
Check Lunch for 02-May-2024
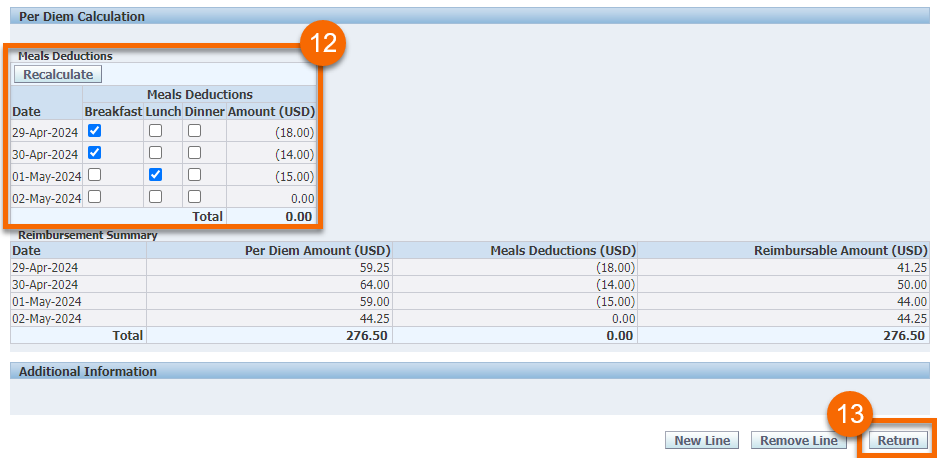click(155, 197)
